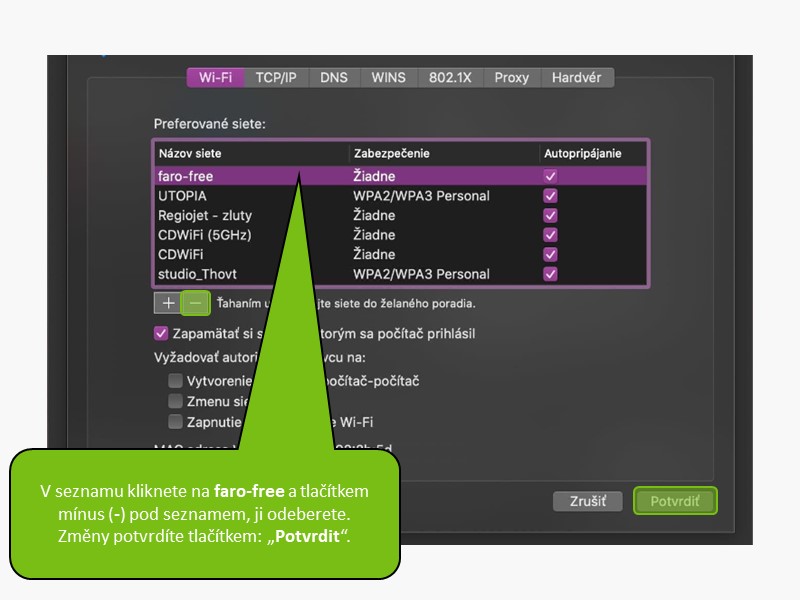This screenshot has width=800, height=600.
Task: Click the plus button to add network
Action: [x=168, y=303]
